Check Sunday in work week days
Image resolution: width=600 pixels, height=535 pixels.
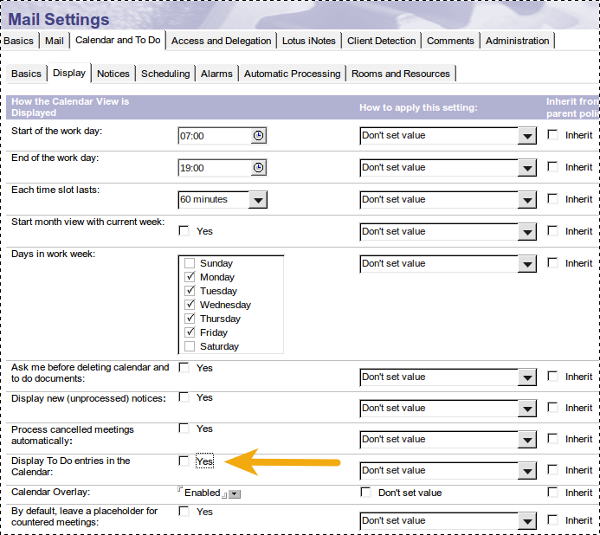[x=189, y=263]
